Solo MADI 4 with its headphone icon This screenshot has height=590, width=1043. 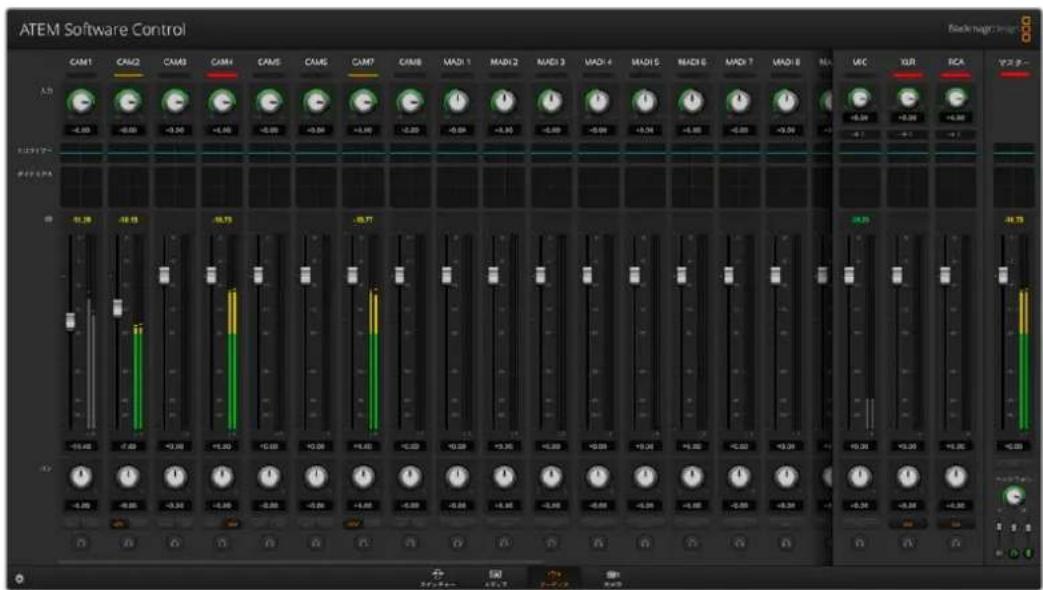(x=598, y=543)
